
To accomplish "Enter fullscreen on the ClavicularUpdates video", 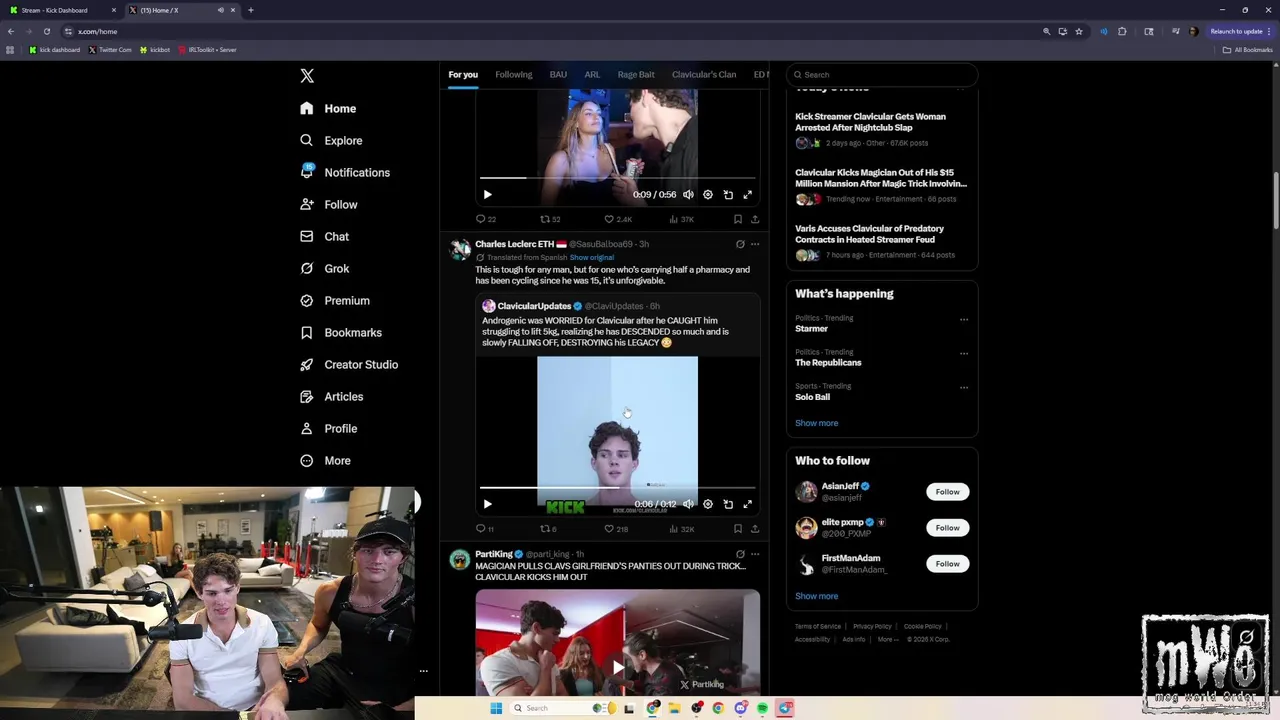I will click(747, 504).
